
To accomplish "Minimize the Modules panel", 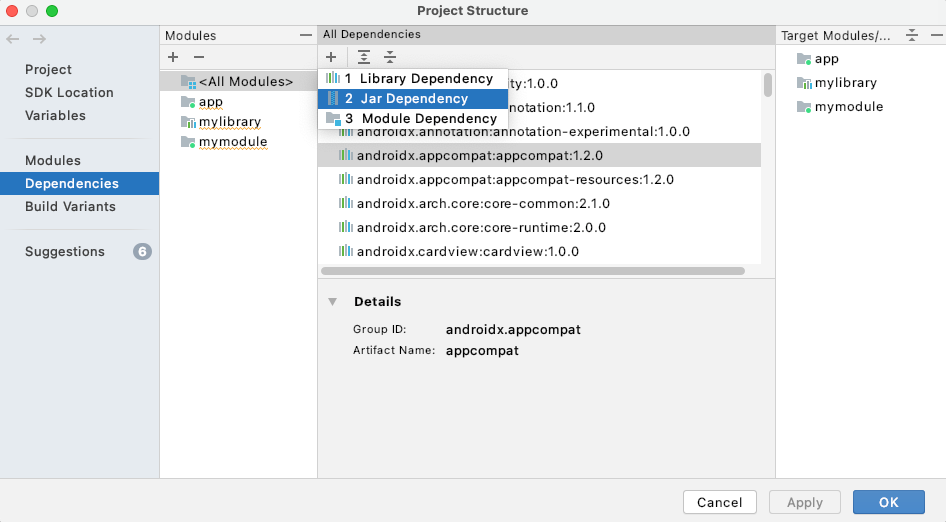I will tap(305, 35).
